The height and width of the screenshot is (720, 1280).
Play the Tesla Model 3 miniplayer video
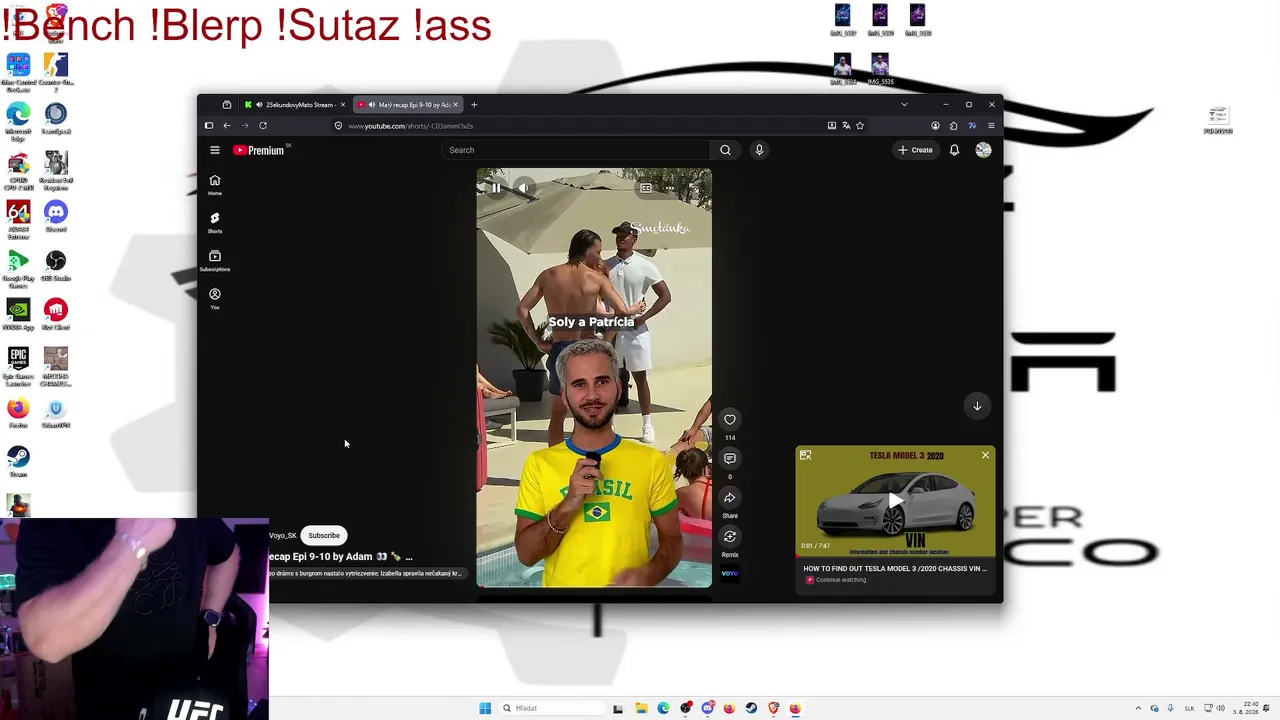pos(895,501)
